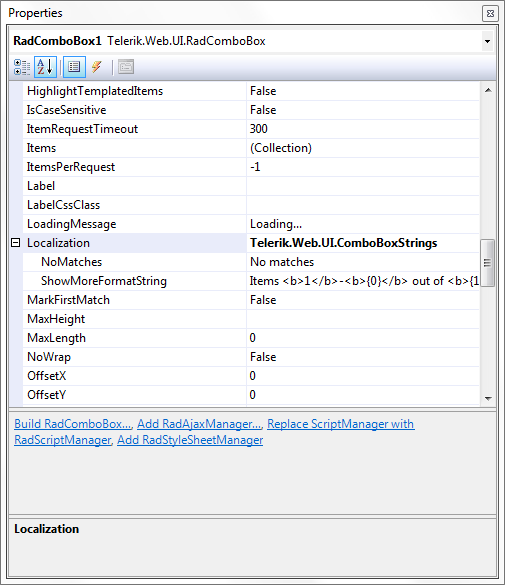Screen dimensions: 505x585
Task: Close the Properties panel
Action: pos(490,13)
